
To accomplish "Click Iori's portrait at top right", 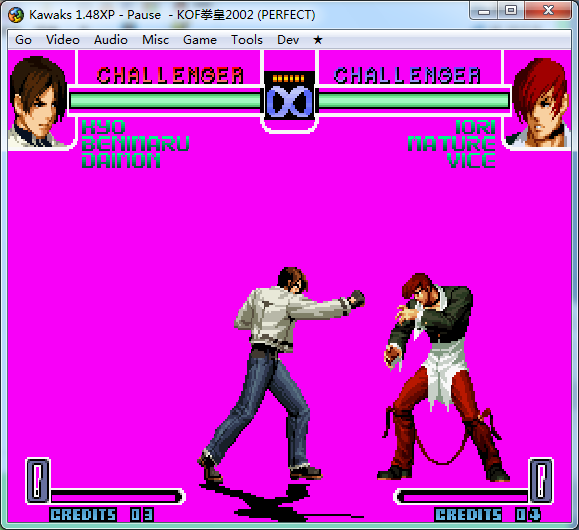I will click(x=539, y=103).
